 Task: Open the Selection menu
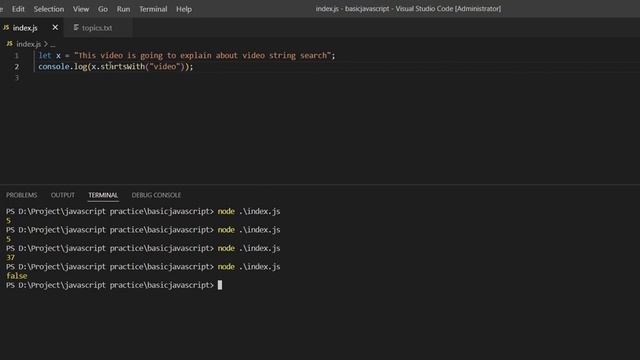pyautogui.click(x=49, y=9)
